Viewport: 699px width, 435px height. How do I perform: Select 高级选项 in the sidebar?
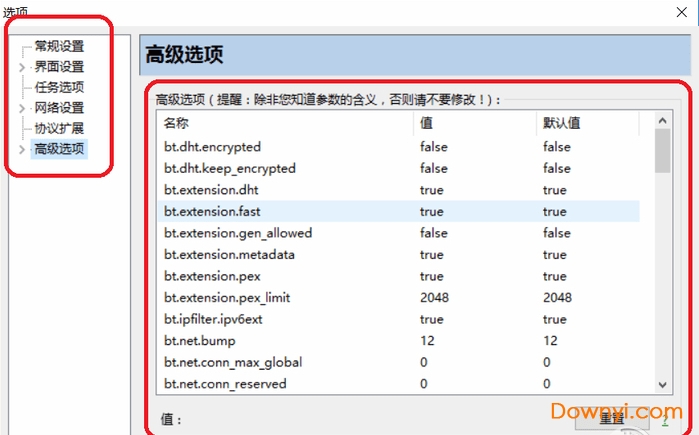pos(59,149)
